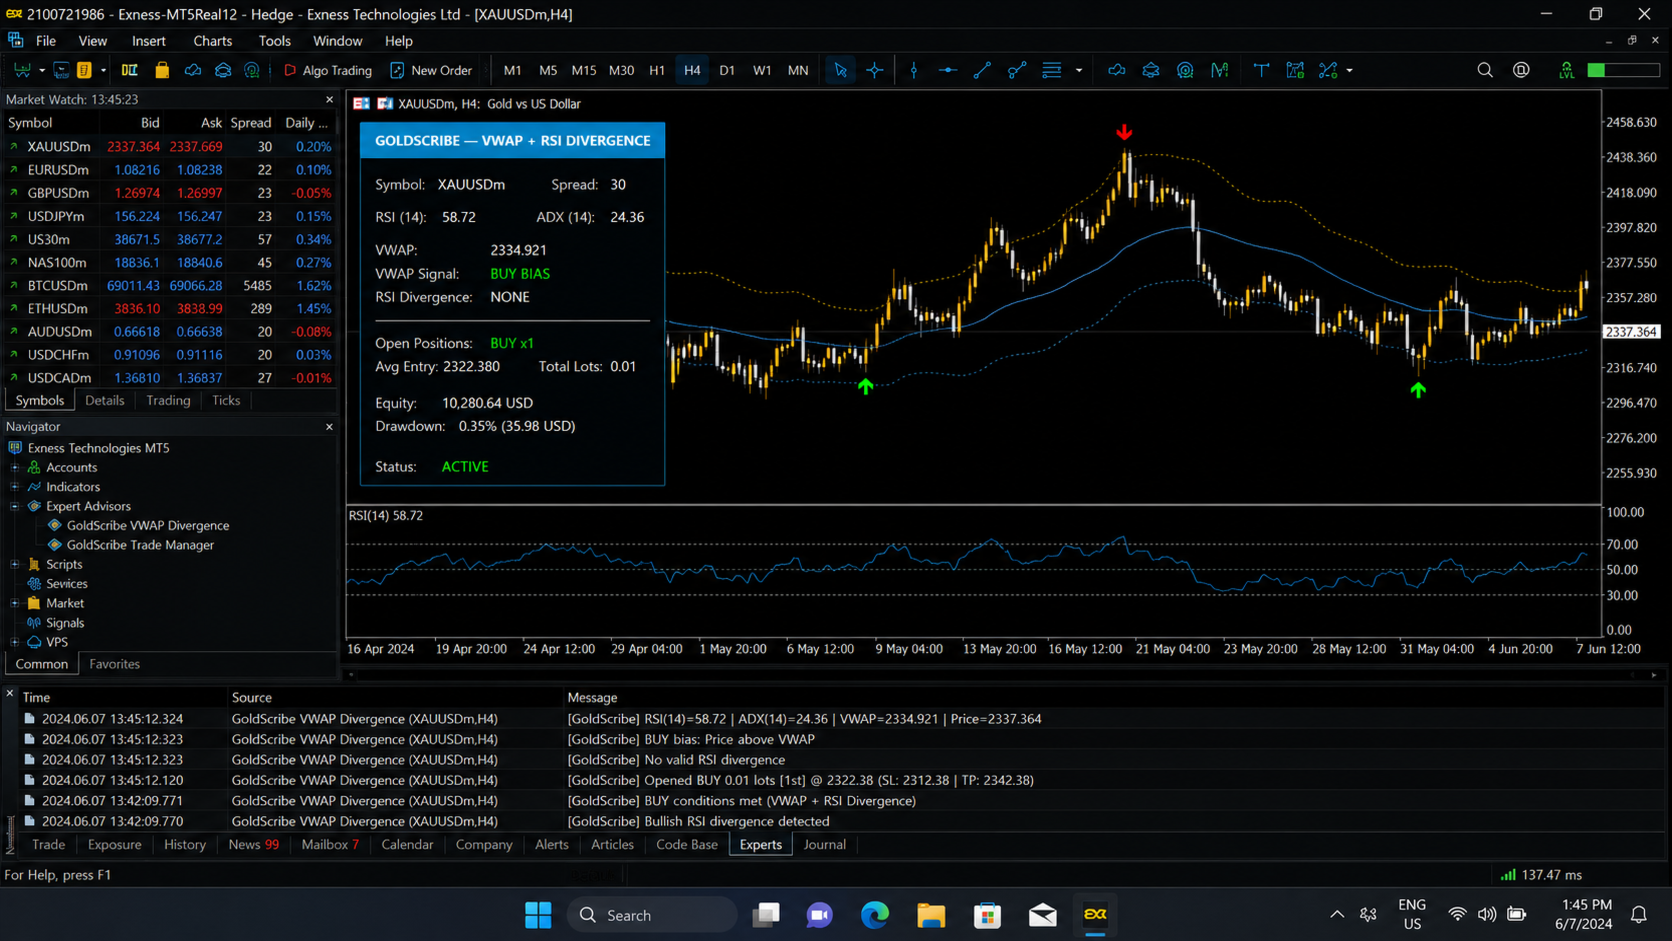Image resolution: width=1672 pixels, height=941 pixels.
Task: Select the three-point polyline drawing tool
Action: point(1017,70)
